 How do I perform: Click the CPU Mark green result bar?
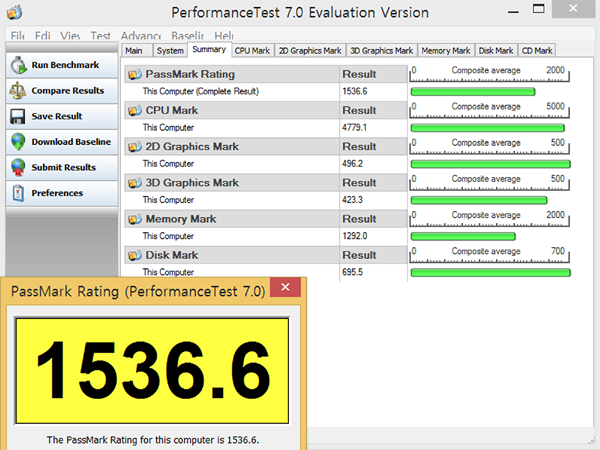coord(488,128)
